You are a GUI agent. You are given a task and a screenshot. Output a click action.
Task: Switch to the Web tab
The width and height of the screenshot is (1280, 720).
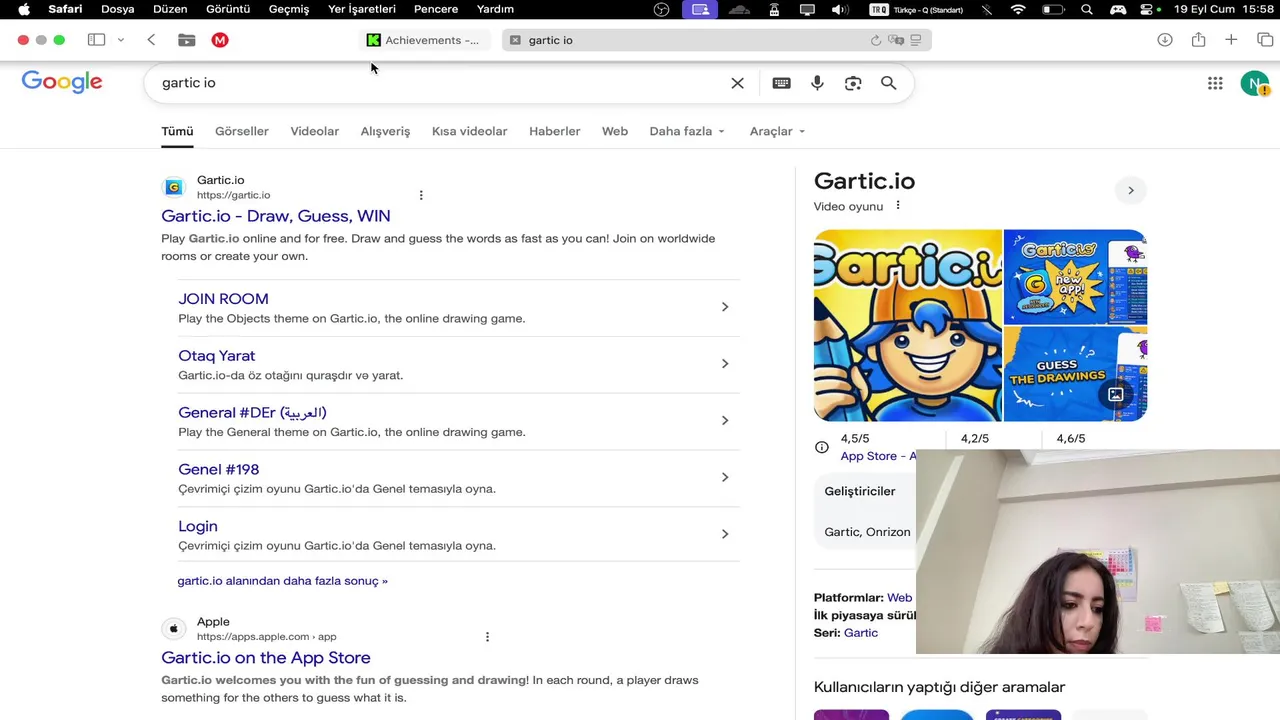click(x=615, y=131)
